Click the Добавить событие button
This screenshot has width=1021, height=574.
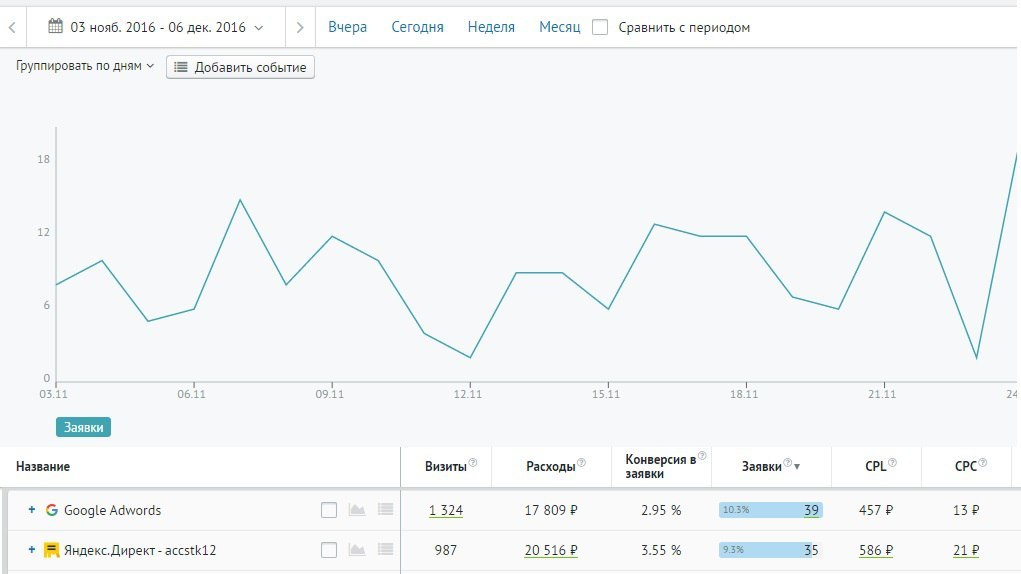(240, 67)
